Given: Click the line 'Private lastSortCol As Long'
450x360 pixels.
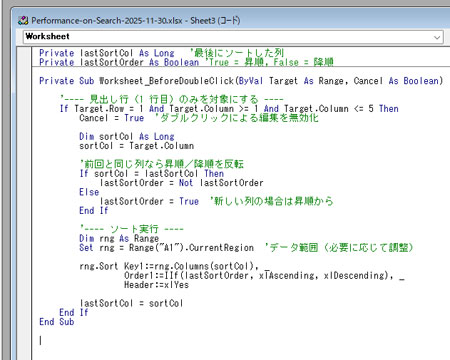Looking at the screenshot, I should pos(161,53).
